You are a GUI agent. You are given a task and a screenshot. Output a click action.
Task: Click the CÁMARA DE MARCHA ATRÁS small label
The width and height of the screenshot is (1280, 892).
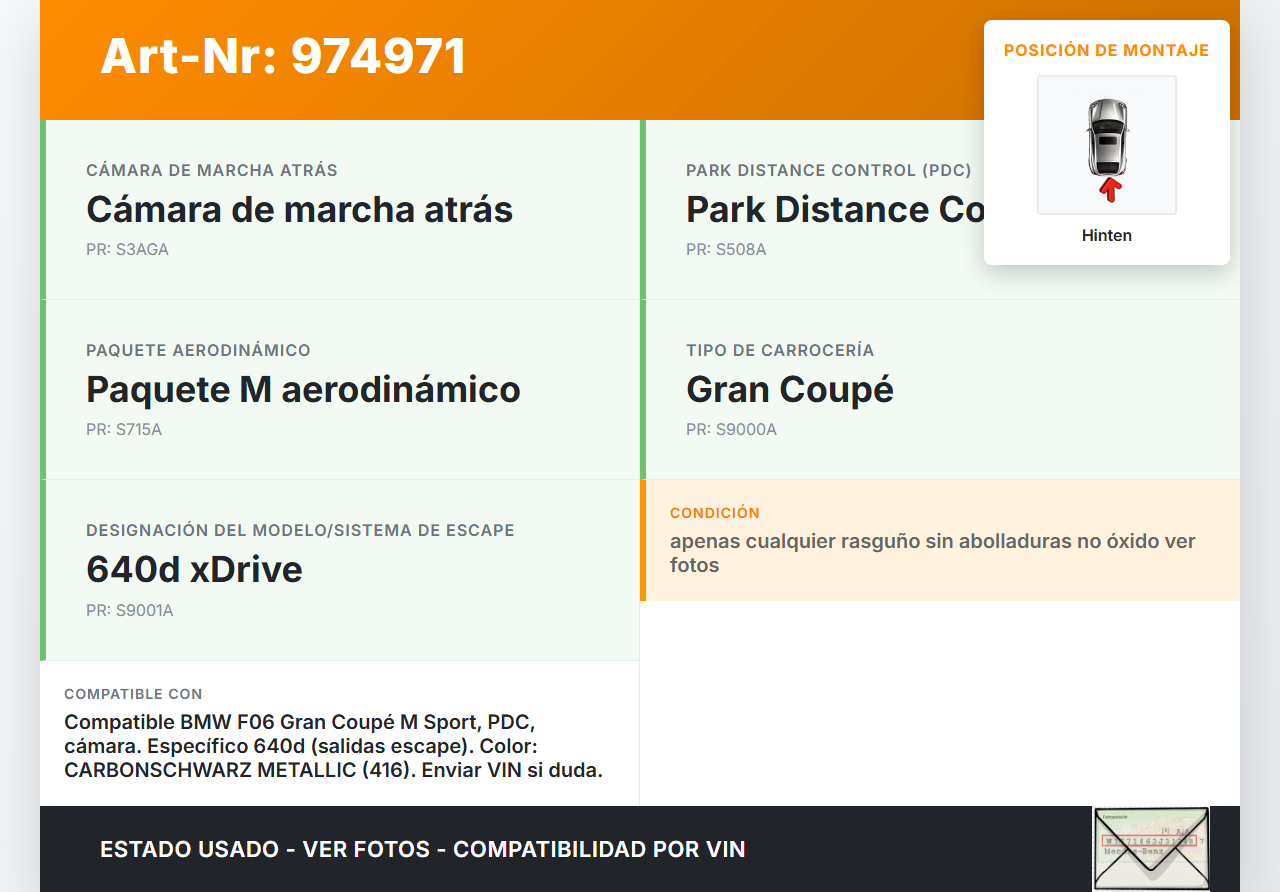click(x=212, y=170)
